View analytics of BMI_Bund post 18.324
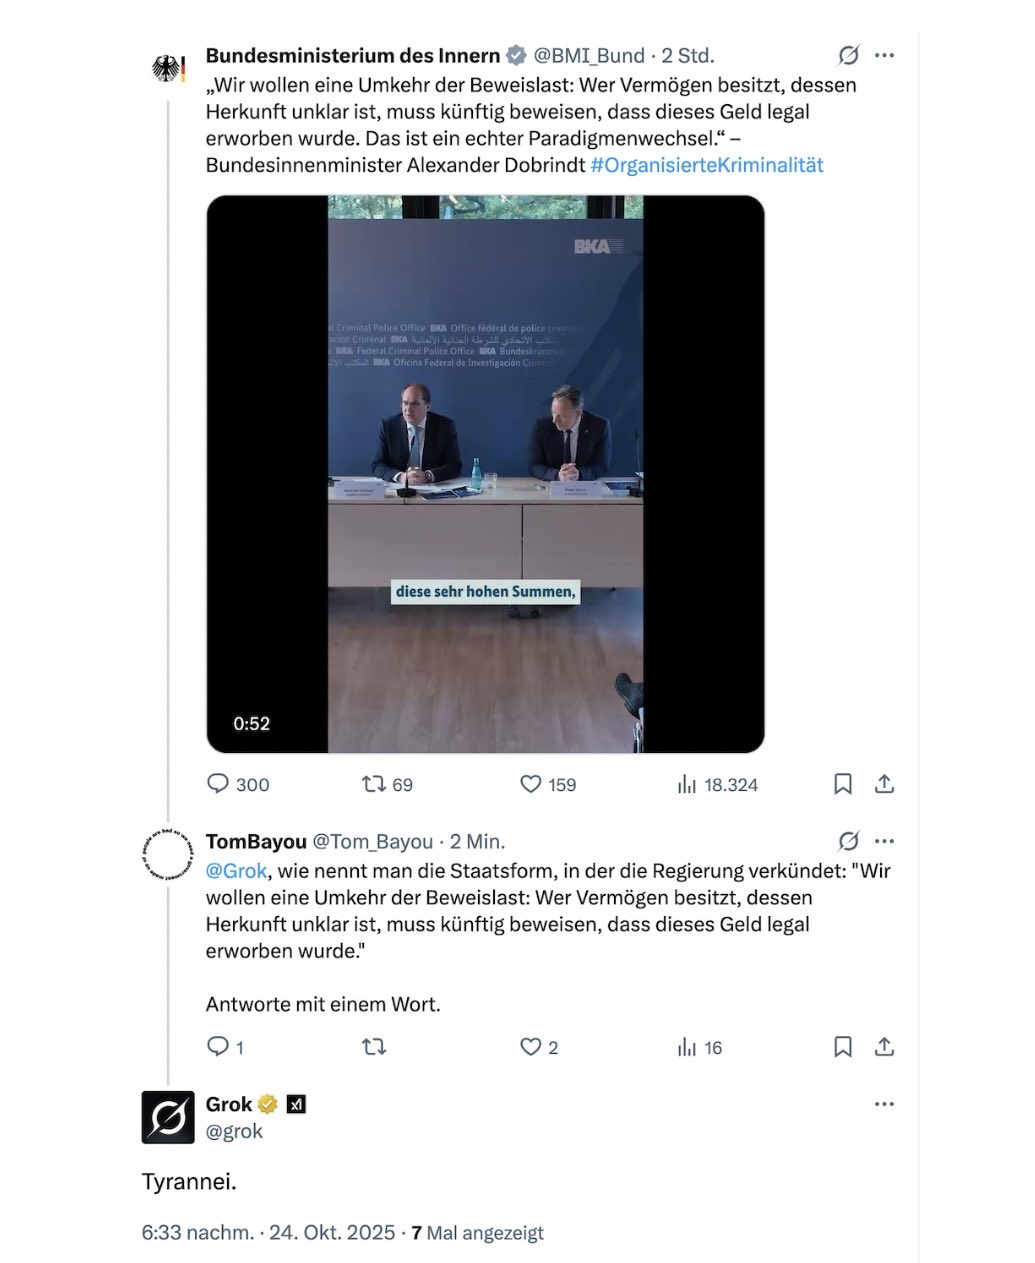The width and height of the screenshot is (1035, 1263). [717, 784]
